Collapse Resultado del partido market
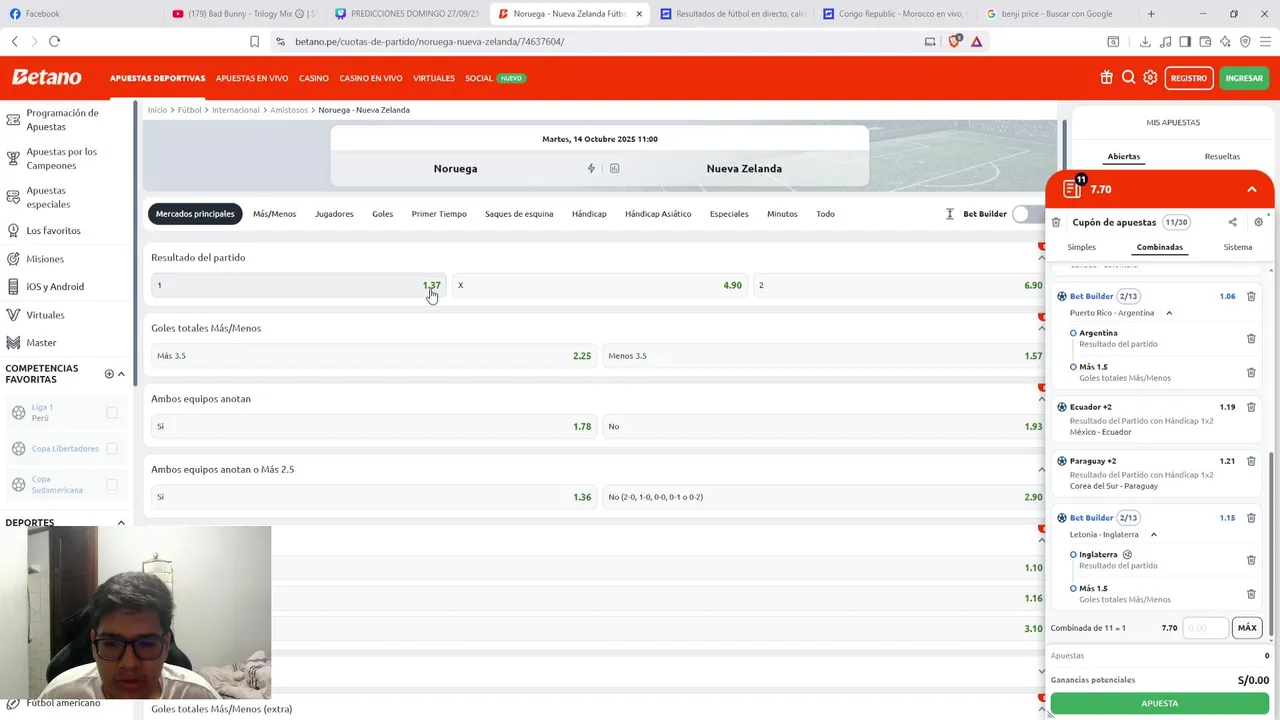The width and height of the screenshot is (1280, 720). 1041,258
